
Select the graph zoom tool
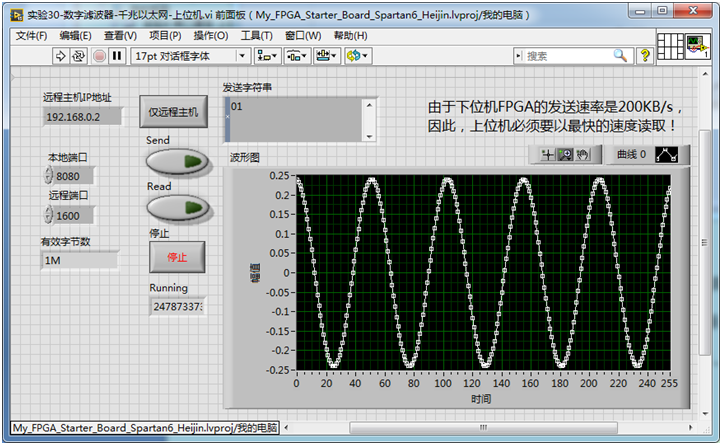pyautogui.click(x=565, y=155)
